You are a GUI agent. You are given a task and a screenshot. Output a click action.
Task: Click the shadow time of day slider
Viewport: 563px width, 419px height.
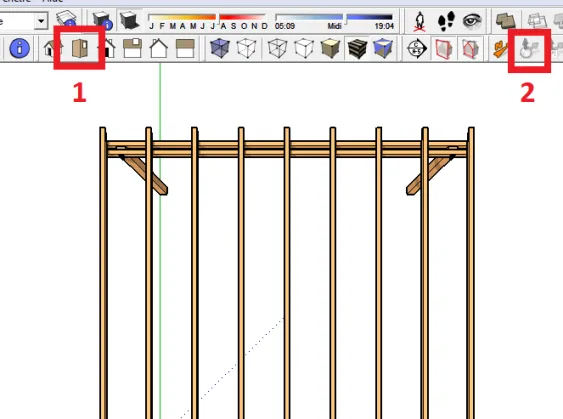[334, 17]
